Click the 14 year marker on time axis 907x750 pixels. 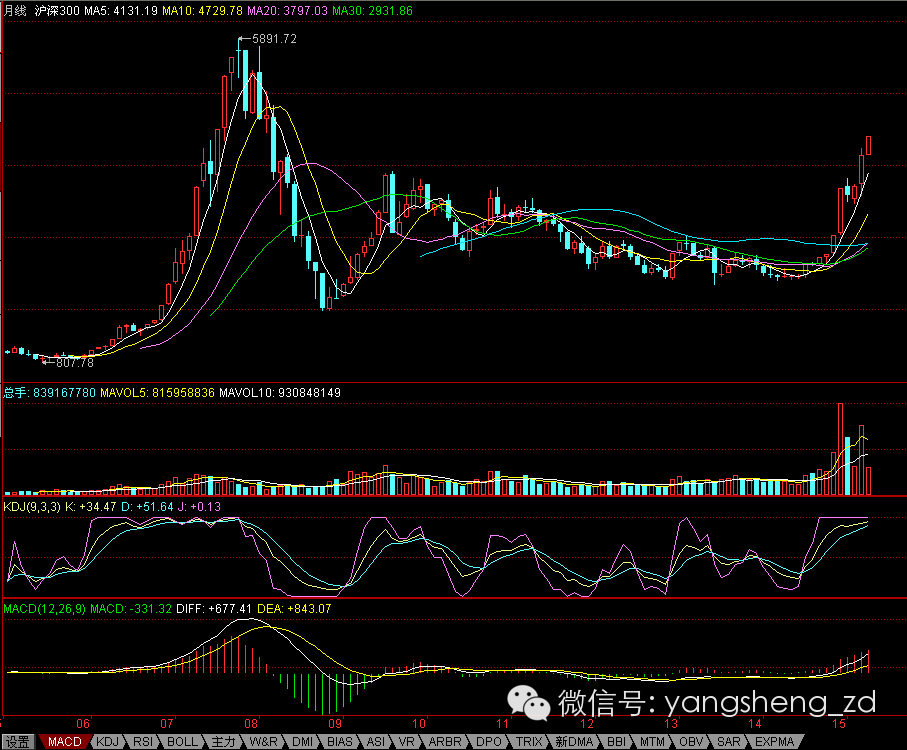point(755,723)
